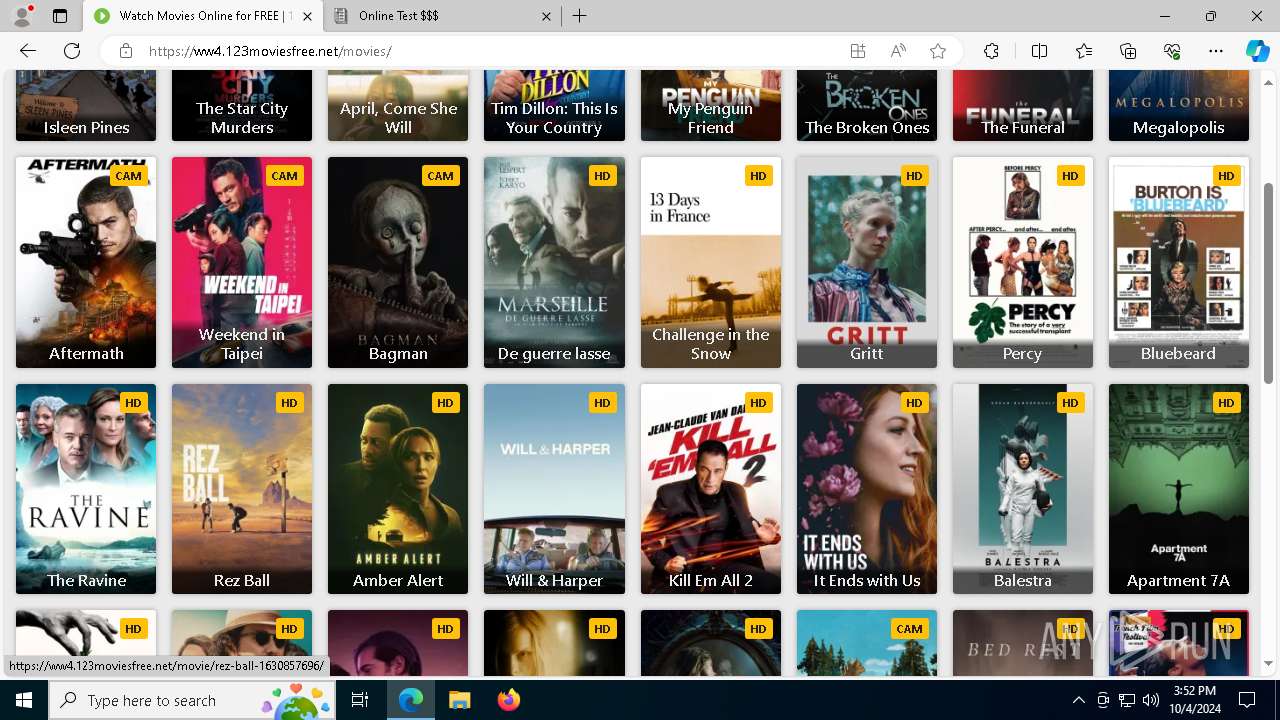Open the Percy movie poster

pos(1023,262)
